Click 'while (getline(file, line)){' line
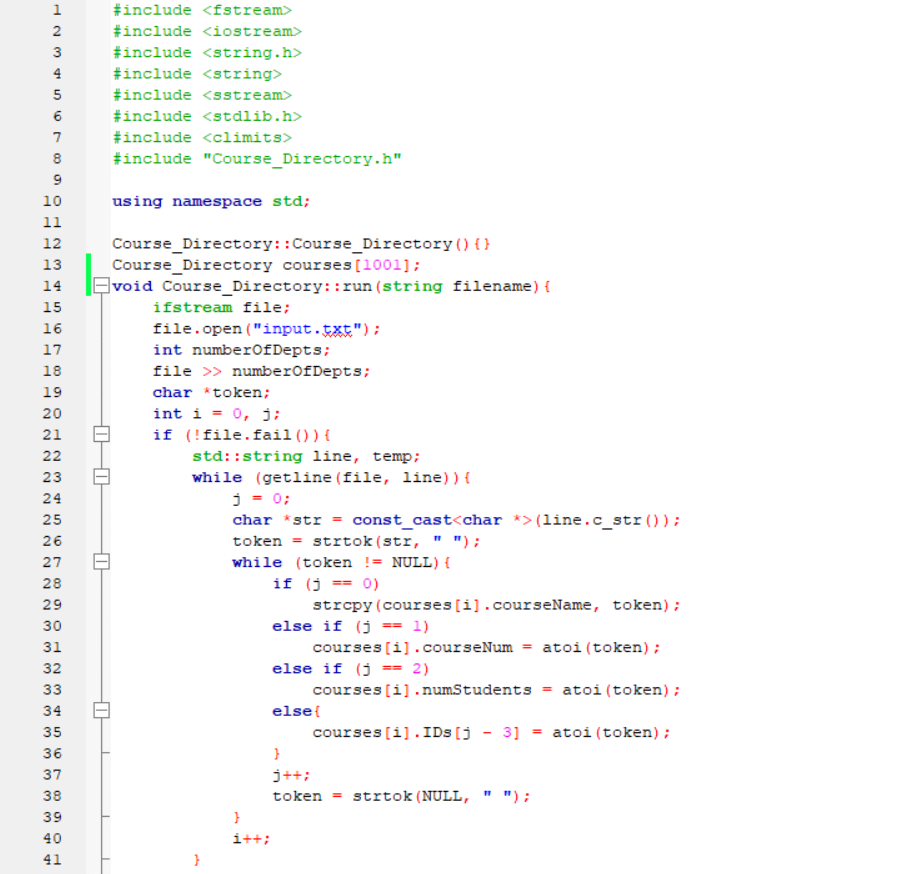Image resolution: width=905 pixels, height=874 pixels. point(332,477)
